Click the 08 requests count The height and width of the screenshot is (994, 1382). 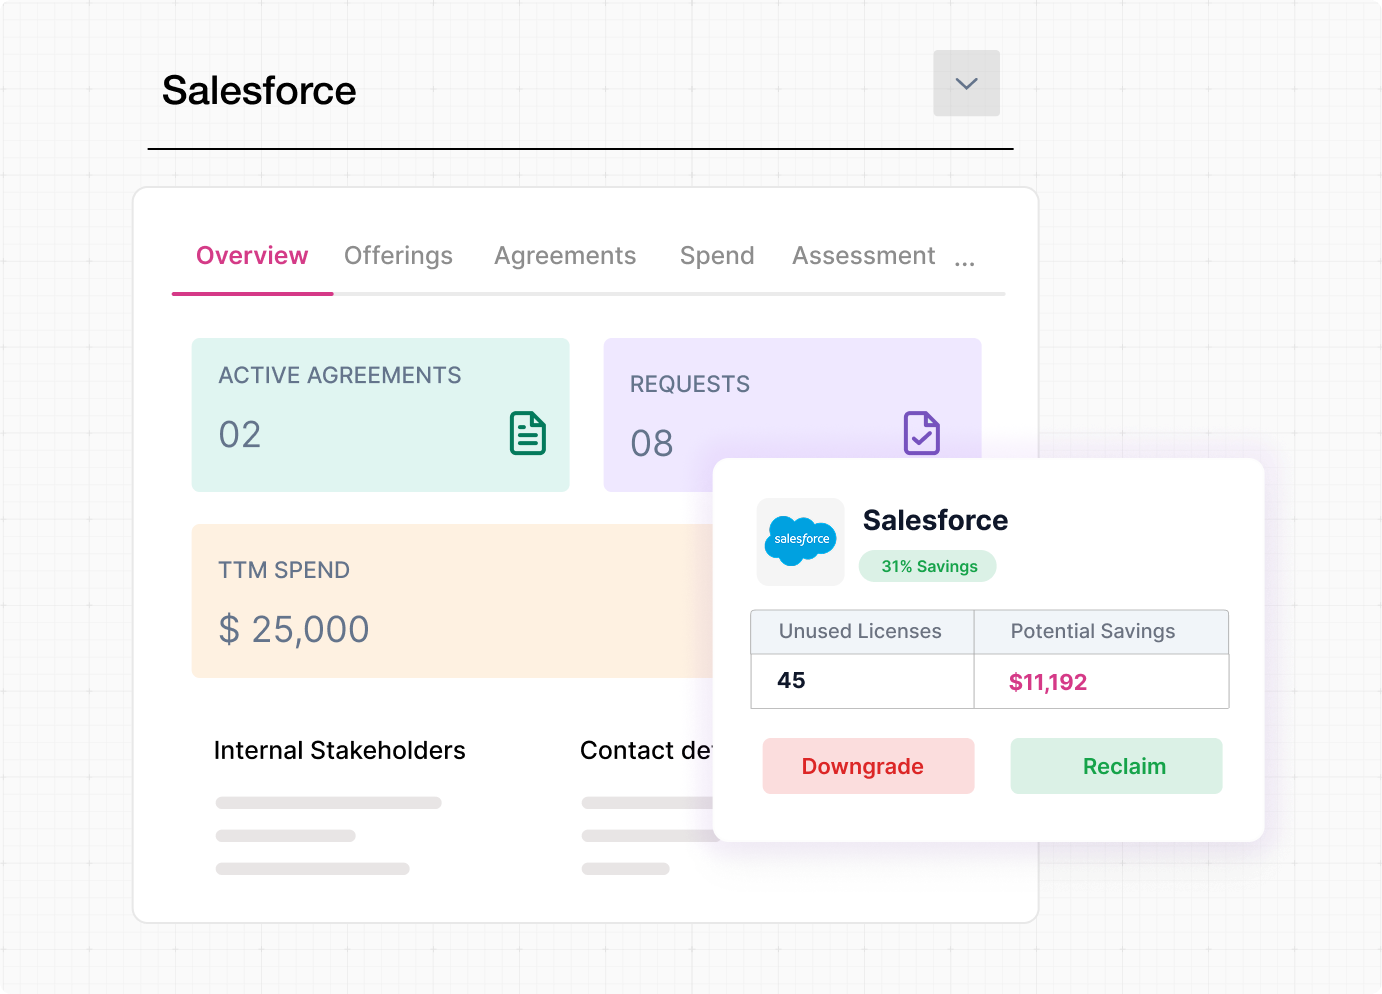(652, 443)
